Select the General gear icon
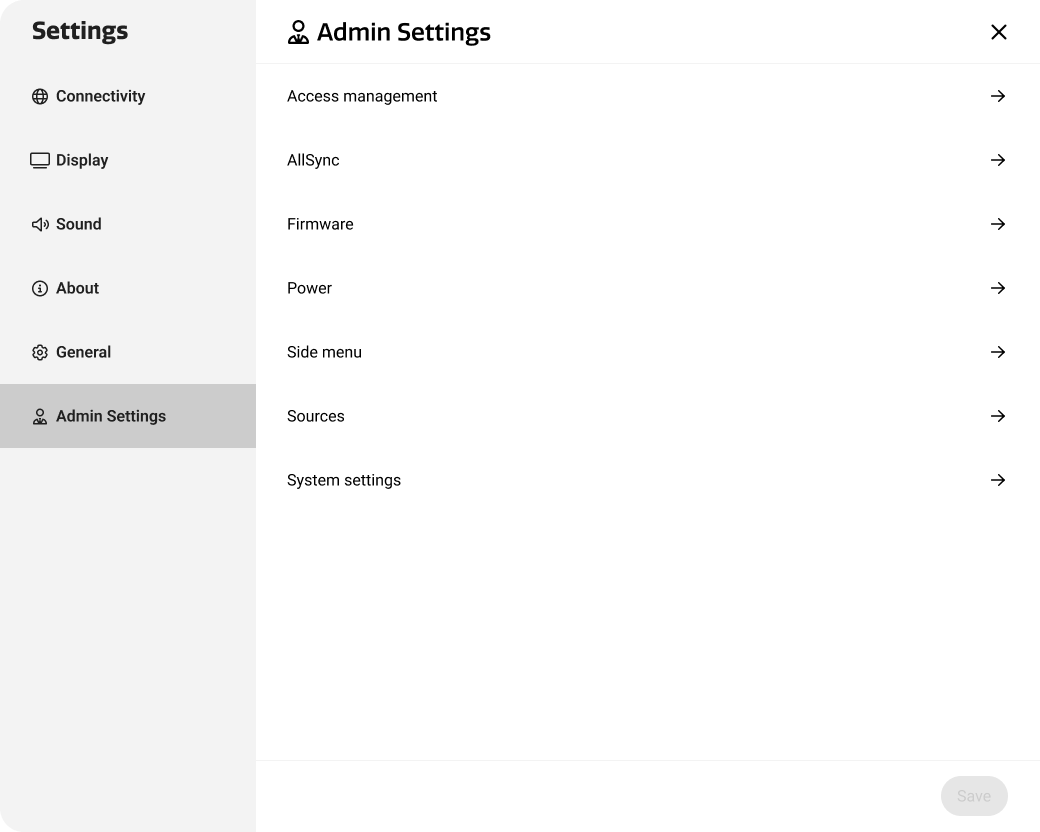Screen dimensions: 1040x832 tap(39, 352)
